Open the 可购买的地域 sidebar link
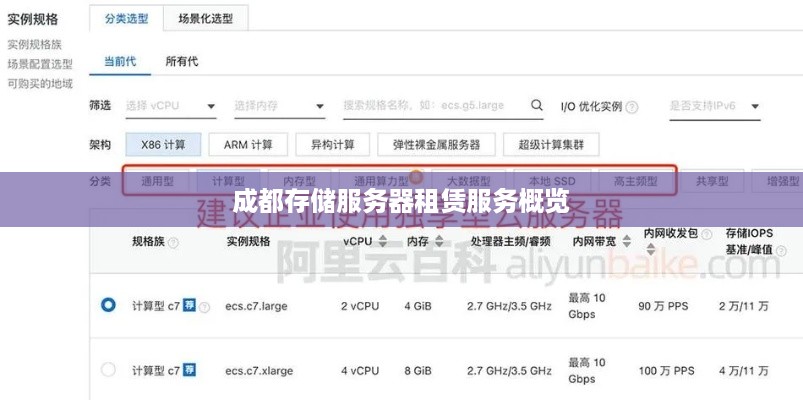Screen dimensions: 803x400 [40, 83]
